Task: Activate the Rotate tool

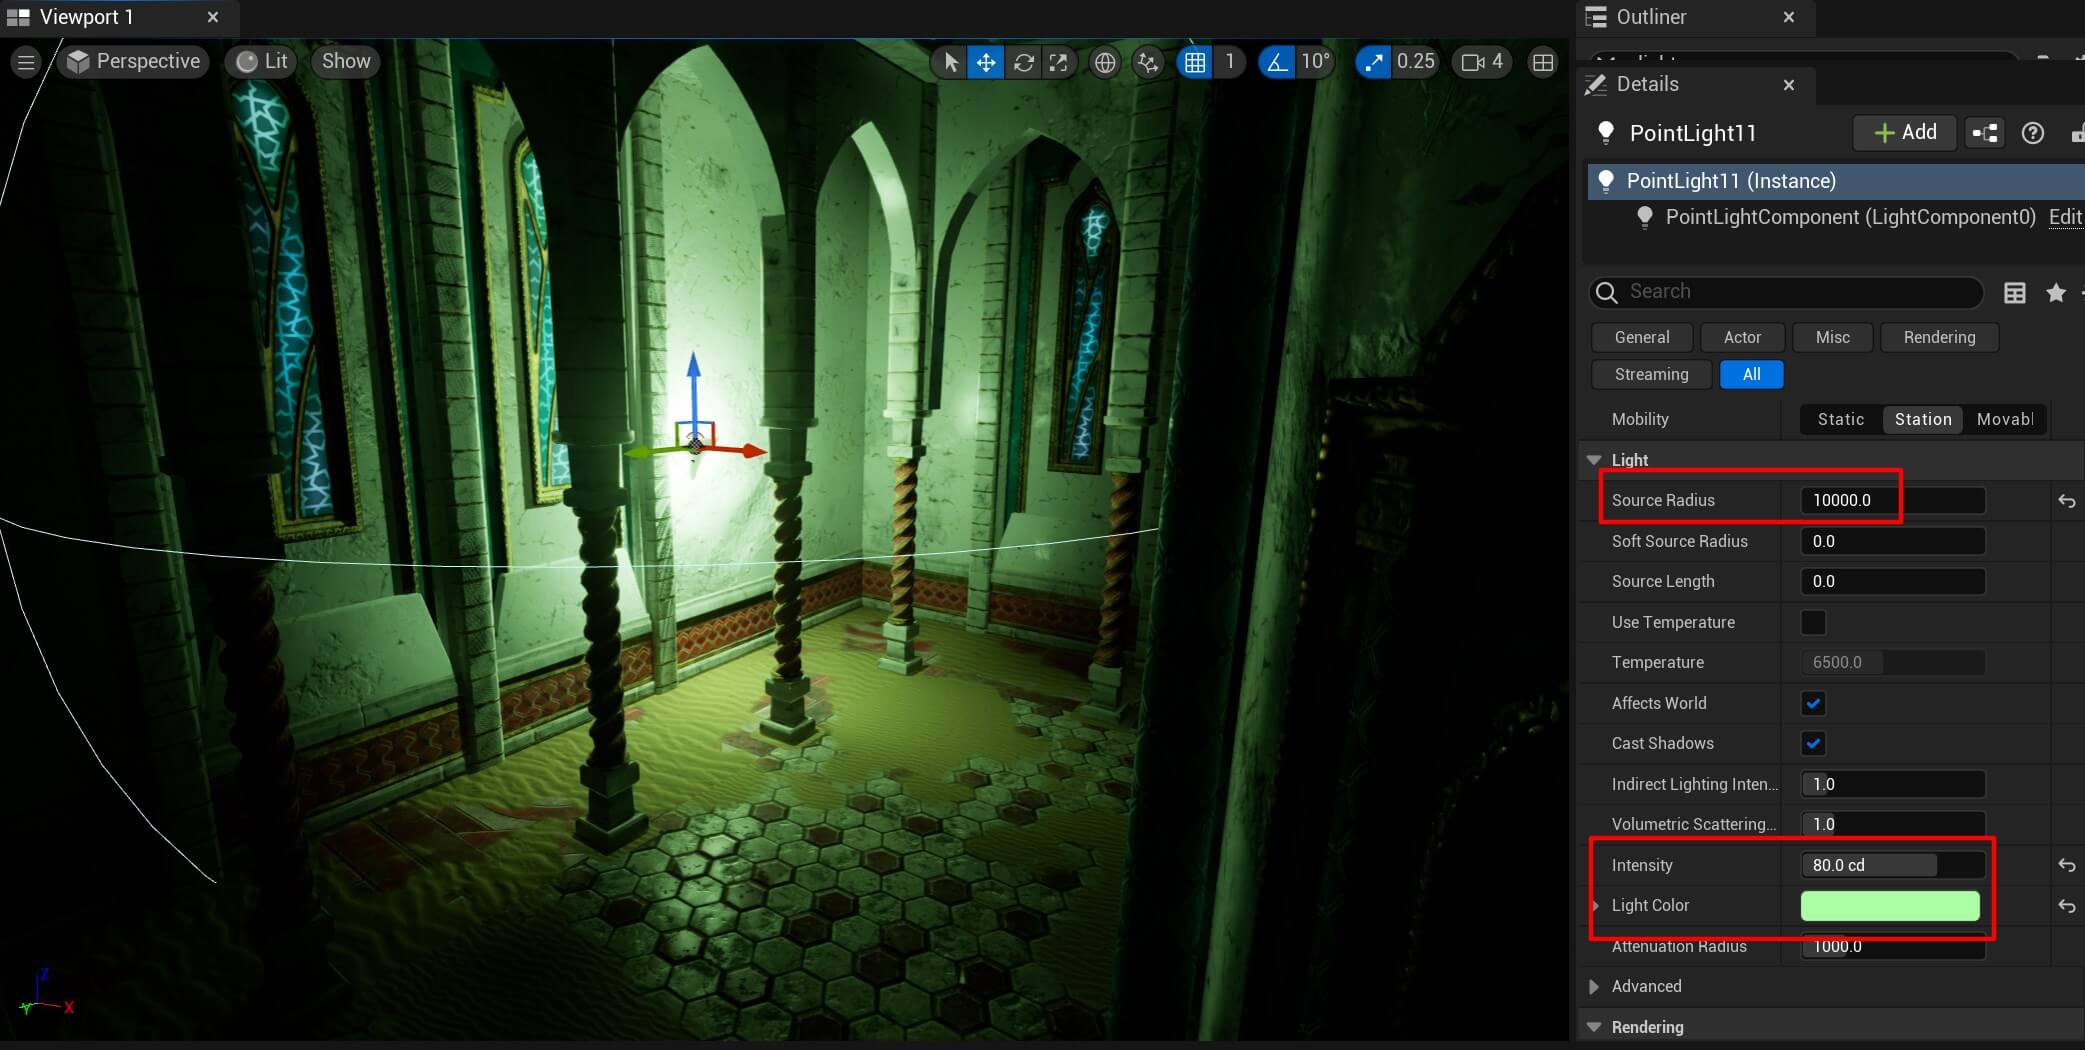Action: (1023, 62)
